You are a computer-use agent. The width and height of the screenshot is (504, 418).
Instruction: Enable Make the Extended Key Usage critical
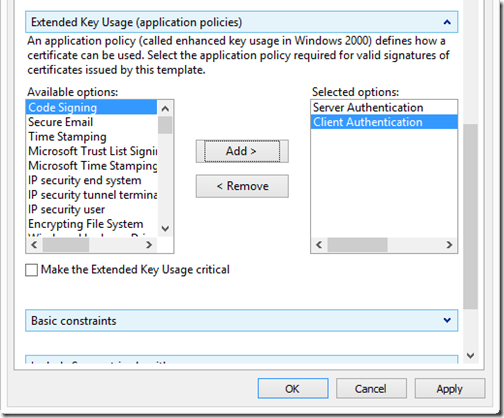[x=31, y=270]
